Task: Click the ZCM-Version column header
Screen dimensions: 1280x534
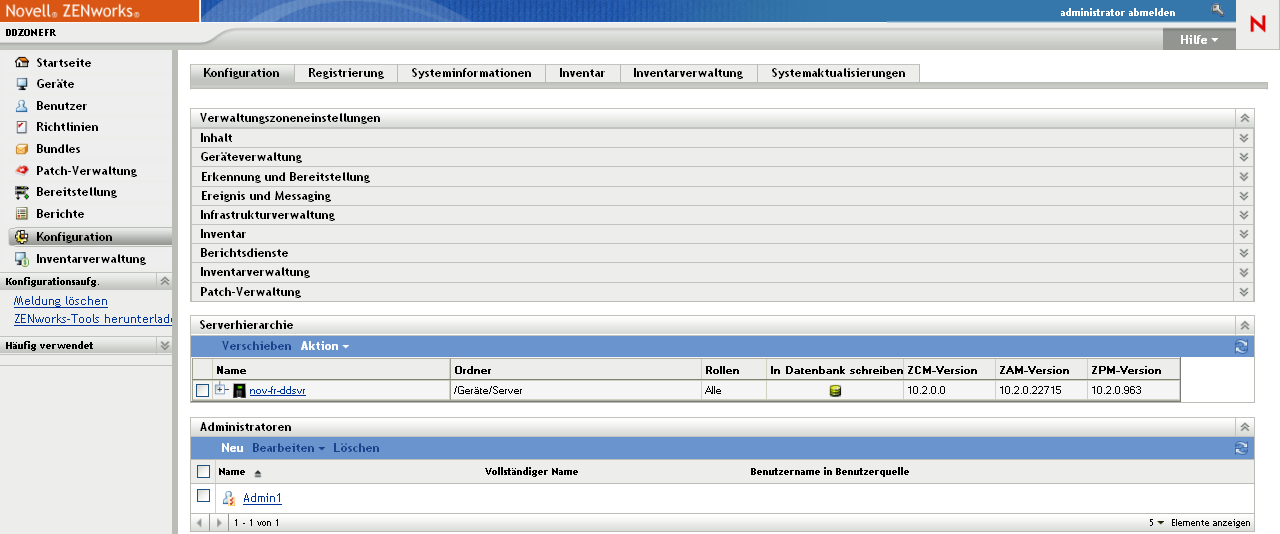Action: coord(942,370)
